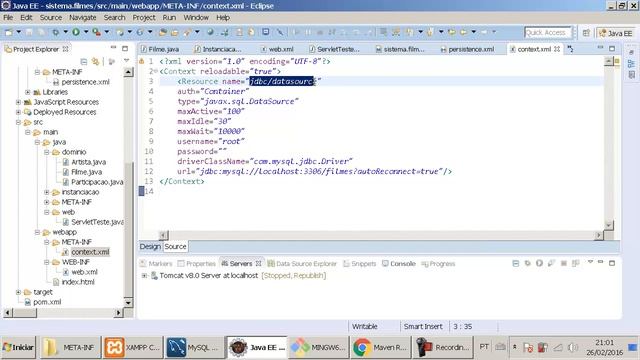The image size is (640, 360).
Task: Open the Data Source Explorer tab
Action: pyautogui.click(x=302, y=264)
